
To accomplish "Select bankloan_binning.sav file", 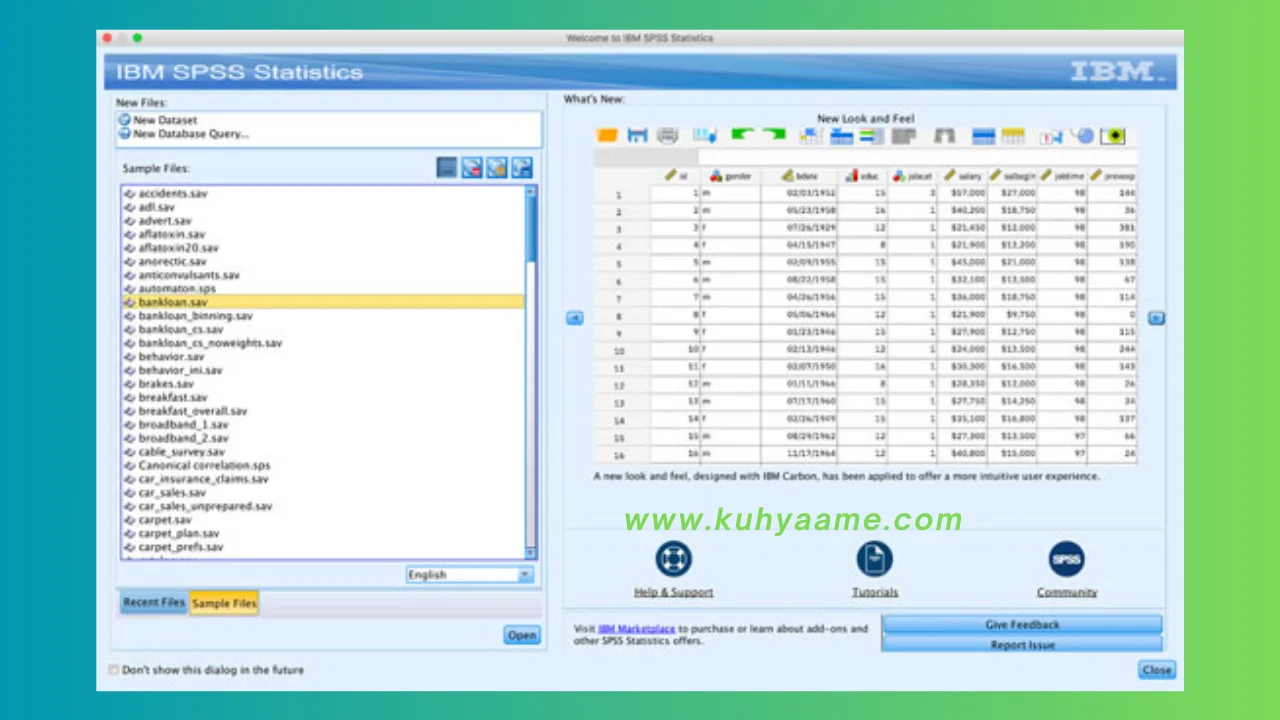I will [322, 315].
